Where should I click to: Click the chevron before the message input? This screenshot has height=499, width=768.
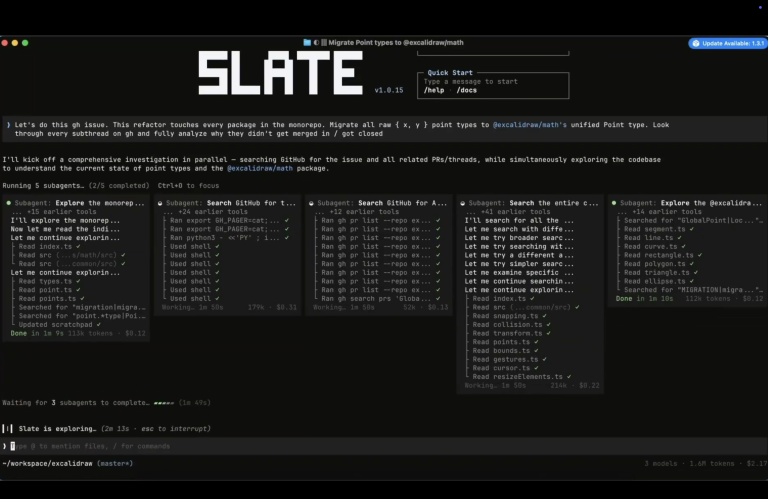coord(5,446)
